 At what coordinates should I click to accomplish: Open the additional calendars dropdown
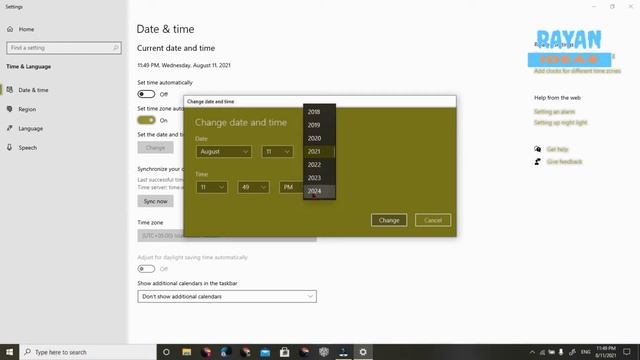[227, 296]
